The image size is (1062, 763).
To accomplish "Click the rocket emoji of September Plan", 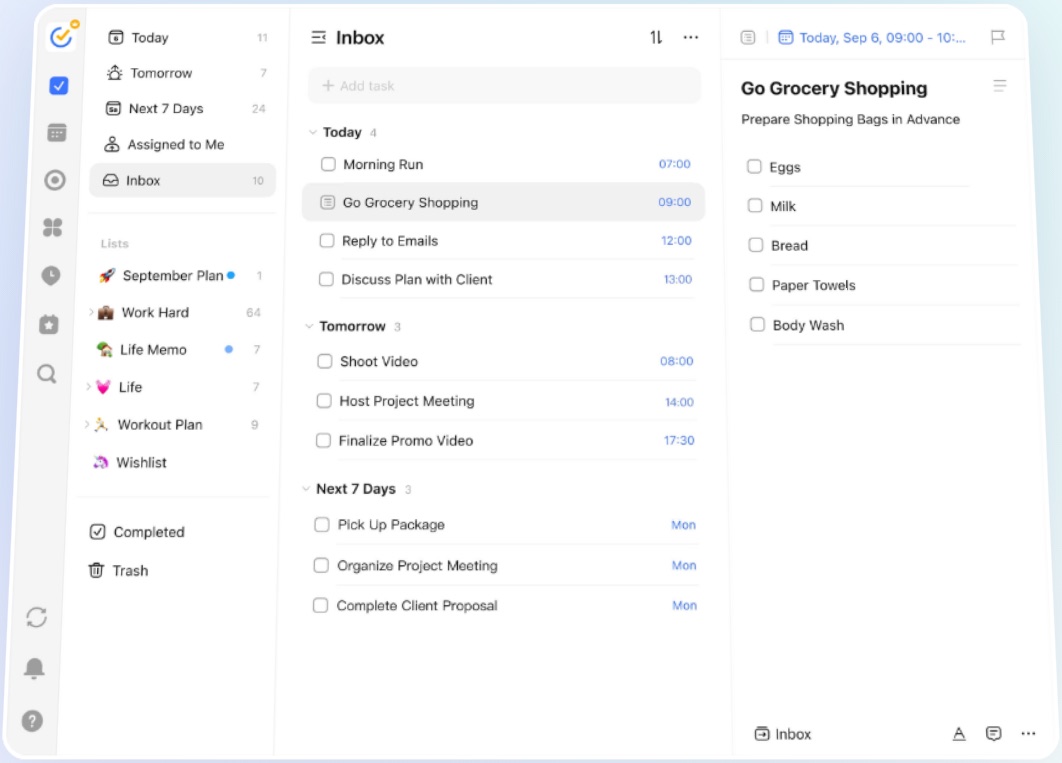I will pos(107,276).
